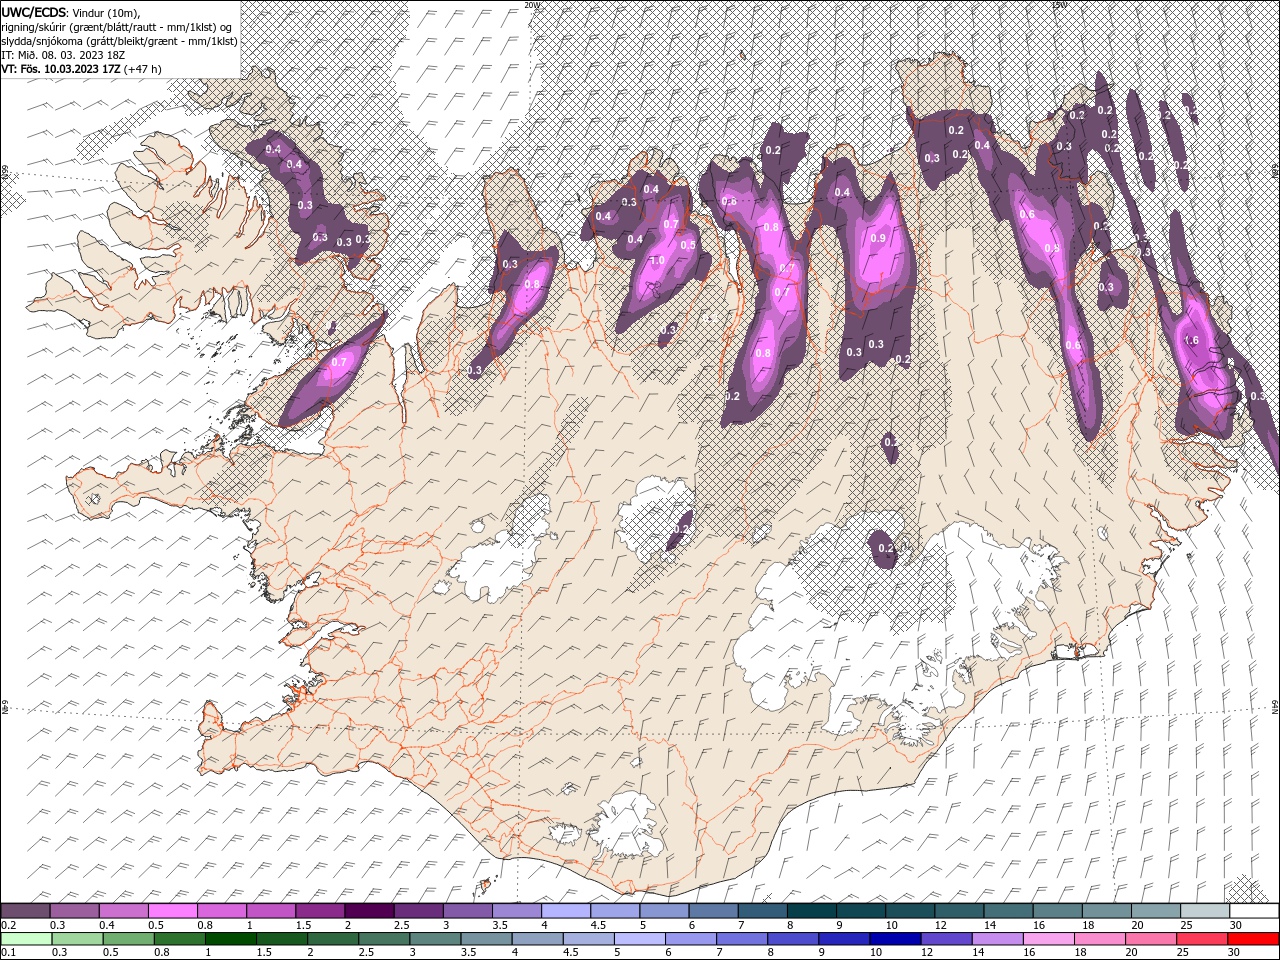Click the 0.2 label in the snow legend row
The height and width of the screenshot is (960, 1280).
pyautogui.click(x=9, y=925)
